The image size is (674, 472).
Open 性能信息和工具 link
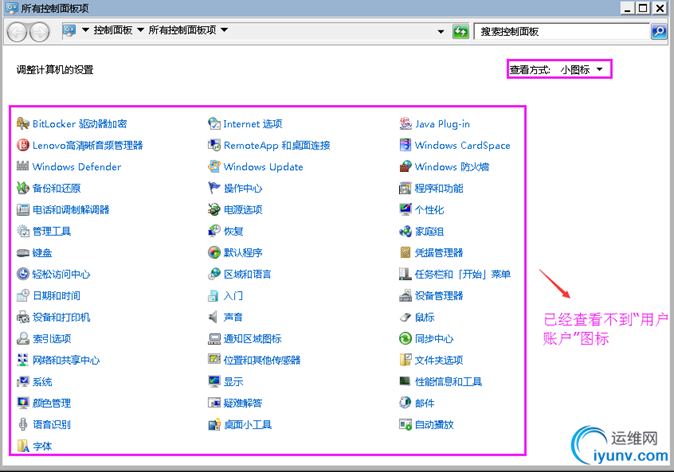coord(448,382)
